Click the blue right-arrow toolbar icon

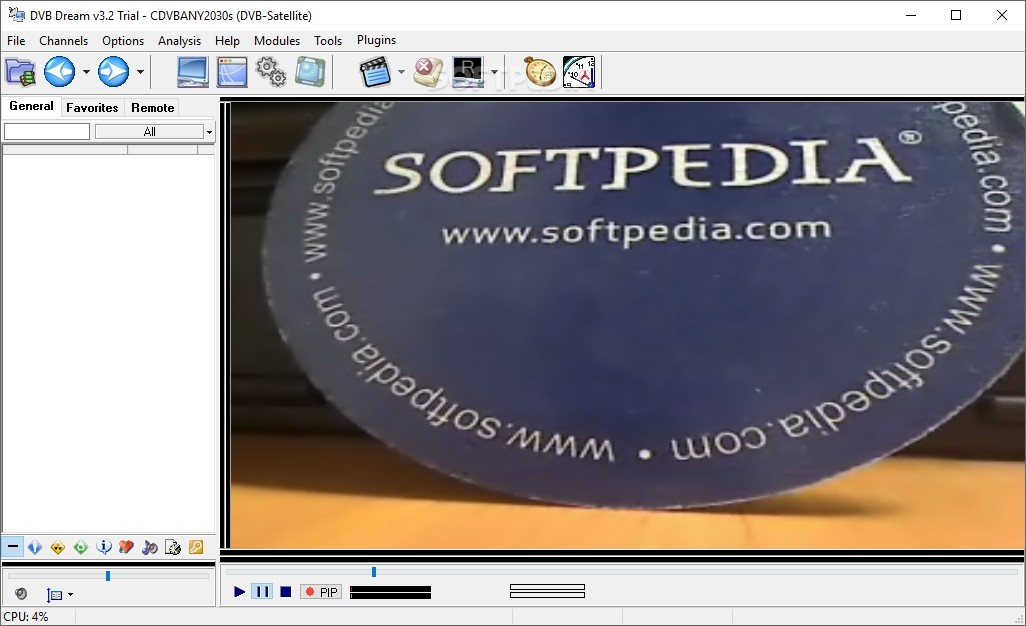114,72
